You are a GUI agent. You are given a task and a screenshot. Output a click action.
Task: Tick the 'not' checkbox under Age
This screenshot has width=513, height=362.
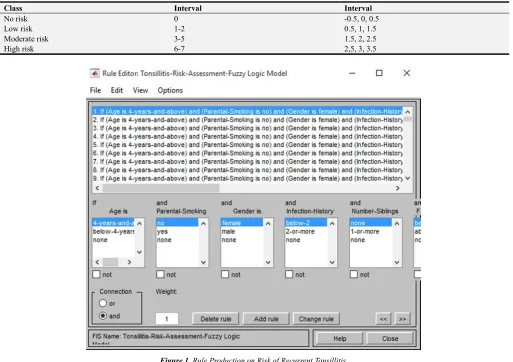(x=96, y=274)
